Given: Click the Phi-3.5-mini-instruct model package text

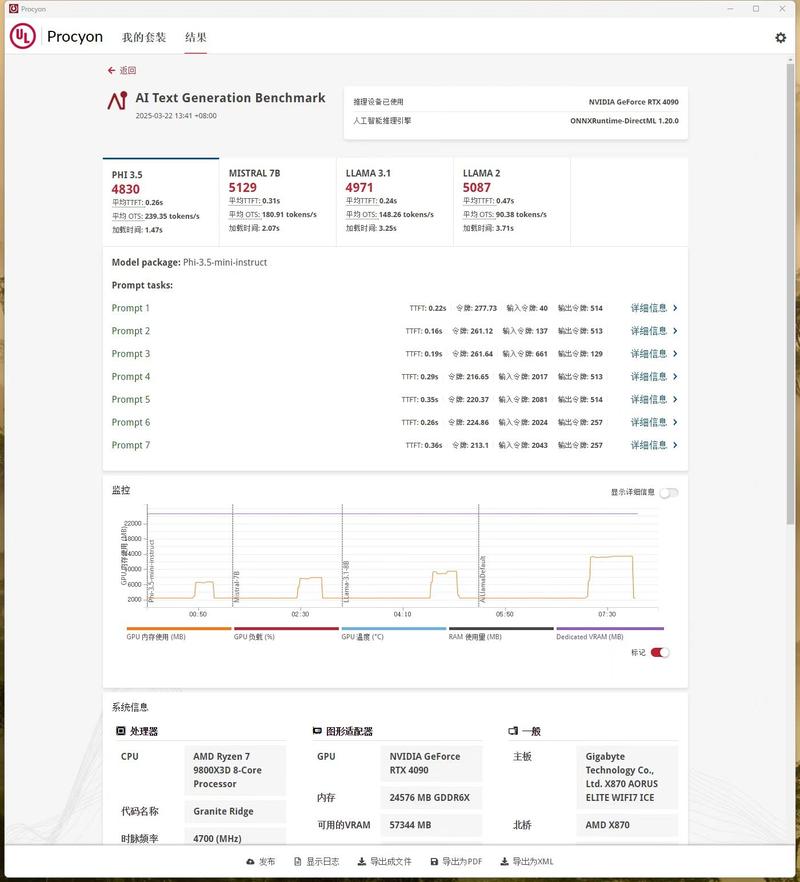Looking at the screenshot, I should [225, 263].
